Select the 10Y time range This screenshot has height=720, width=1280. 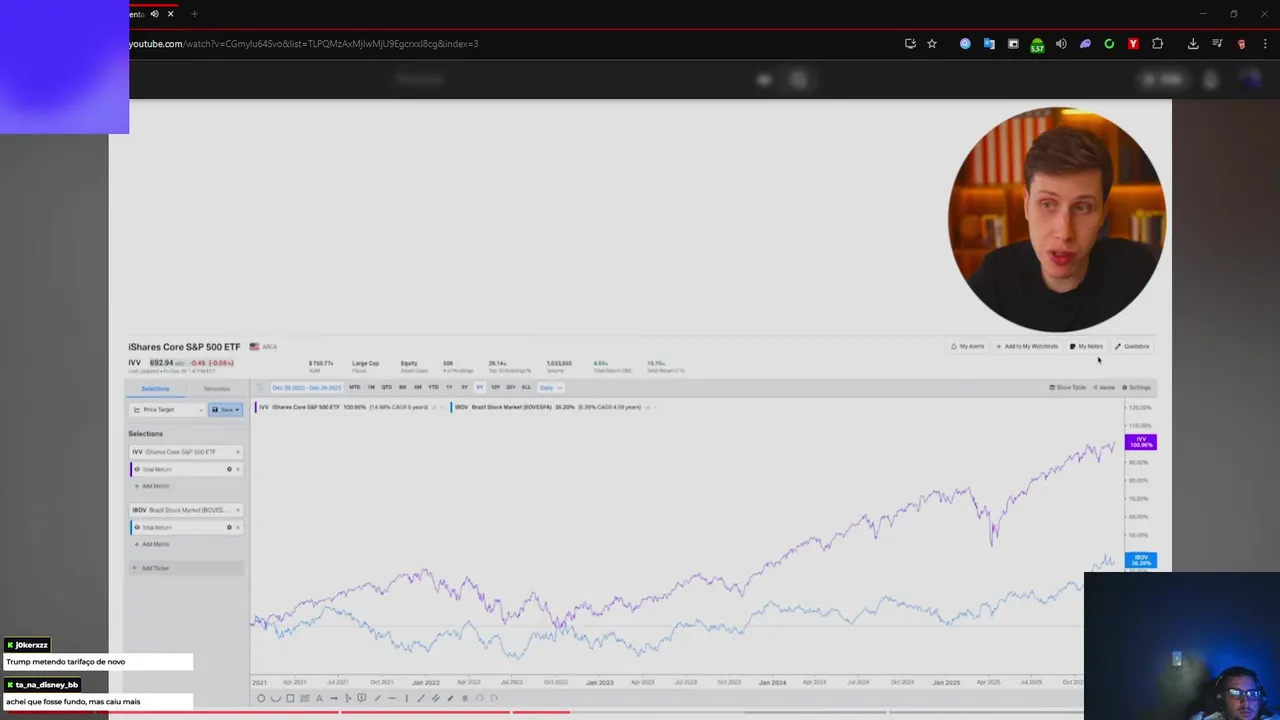coord(495,387)
